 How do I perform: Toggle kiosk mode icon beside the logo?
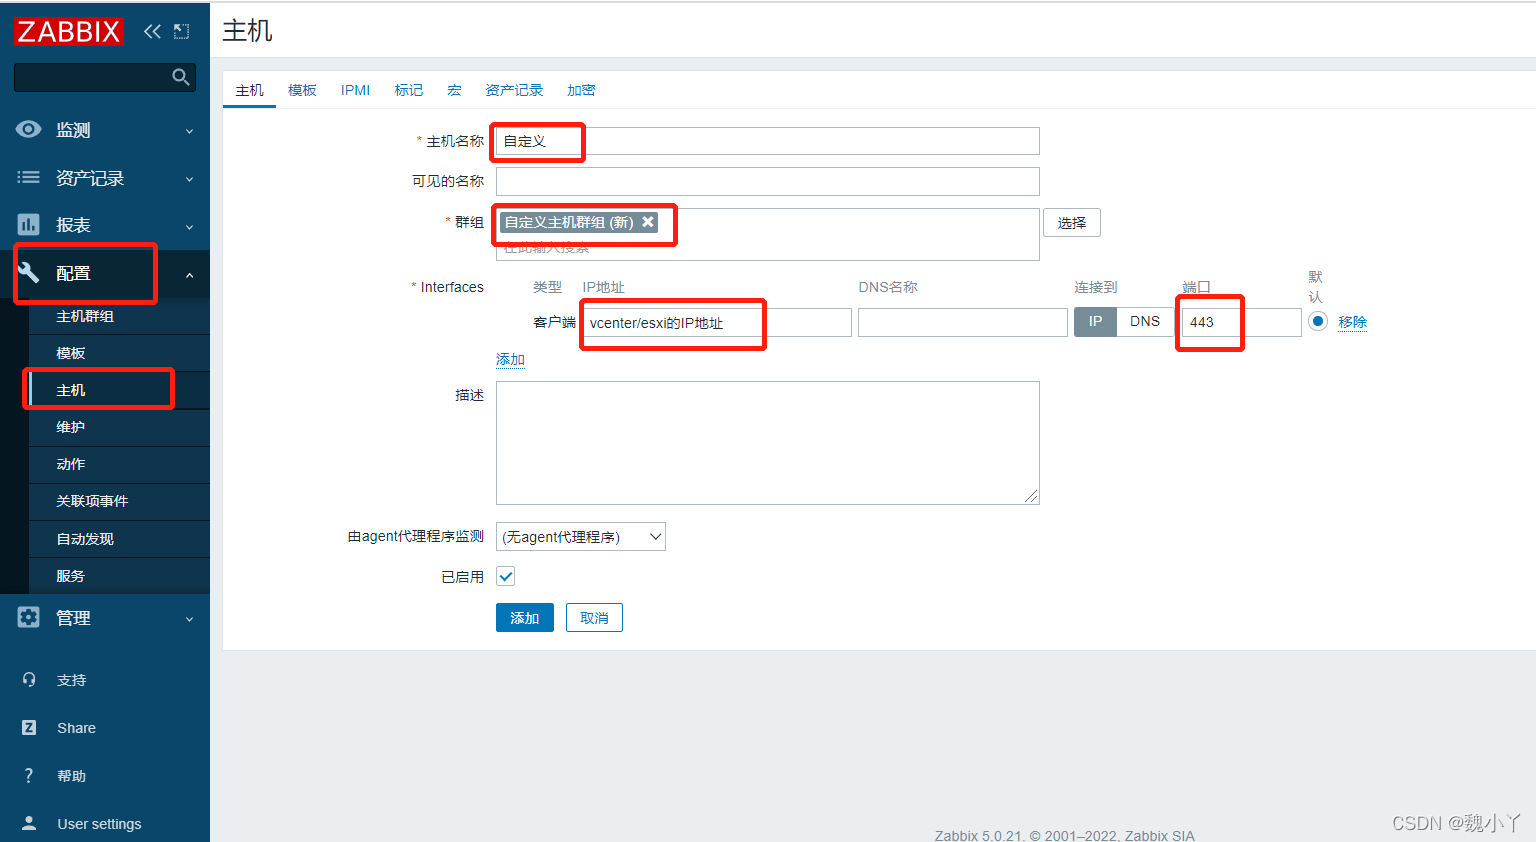181,31
